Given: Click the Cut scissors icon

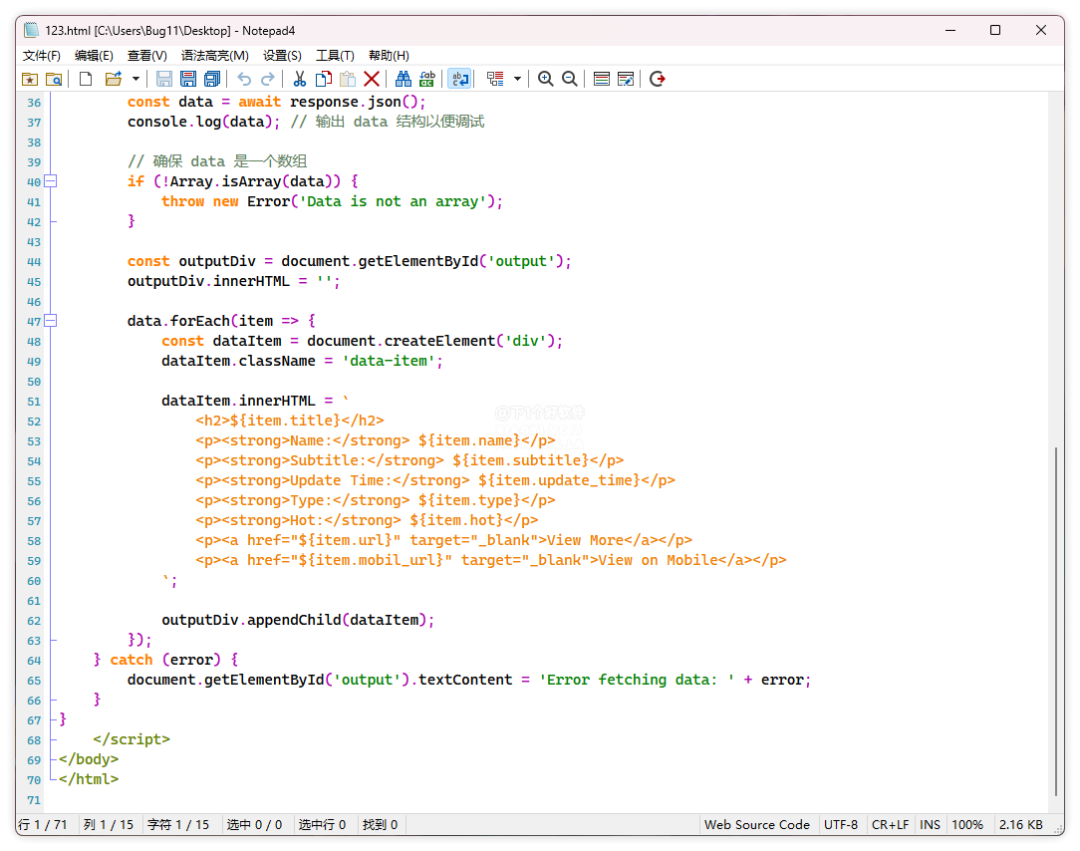Looking at the screenshot, I should (x=299, y=79).
